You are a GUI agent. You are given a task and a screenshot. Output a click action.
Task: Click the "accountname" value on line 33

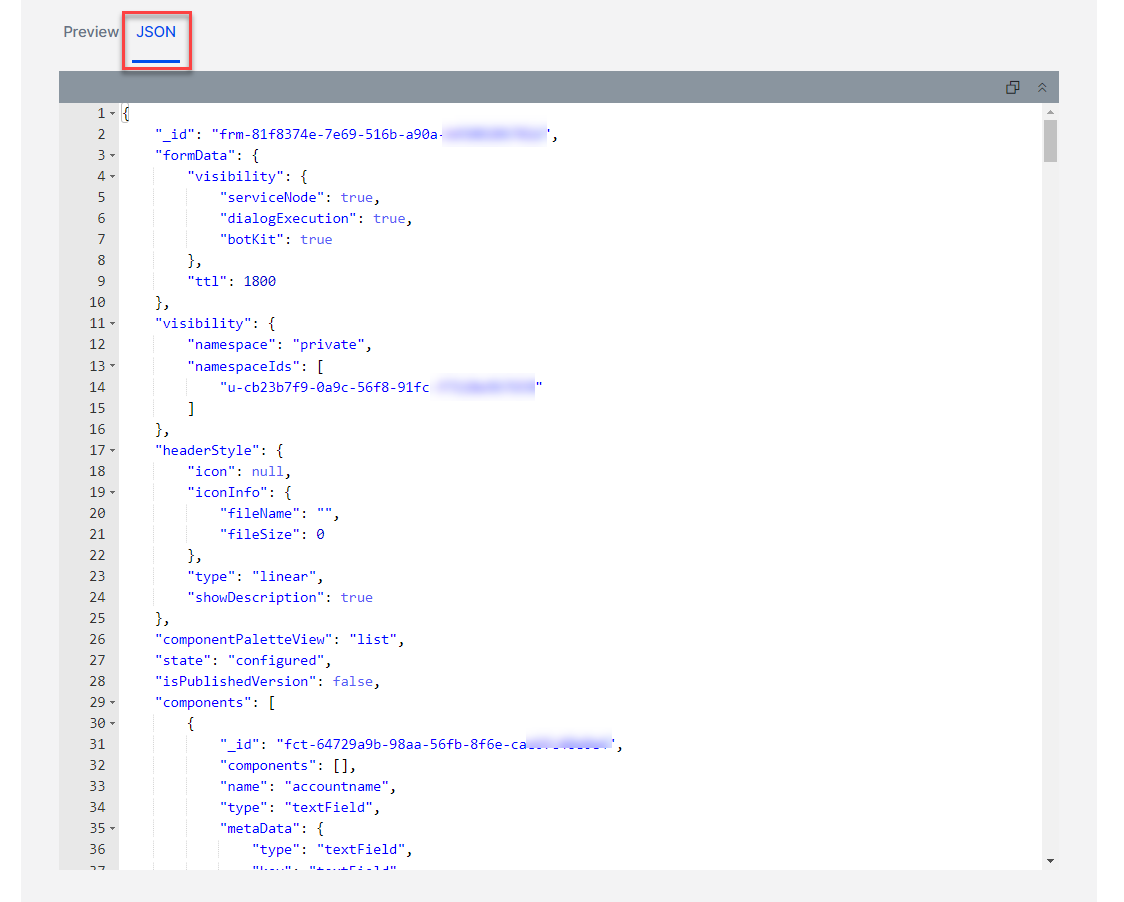tap(344, 787)
